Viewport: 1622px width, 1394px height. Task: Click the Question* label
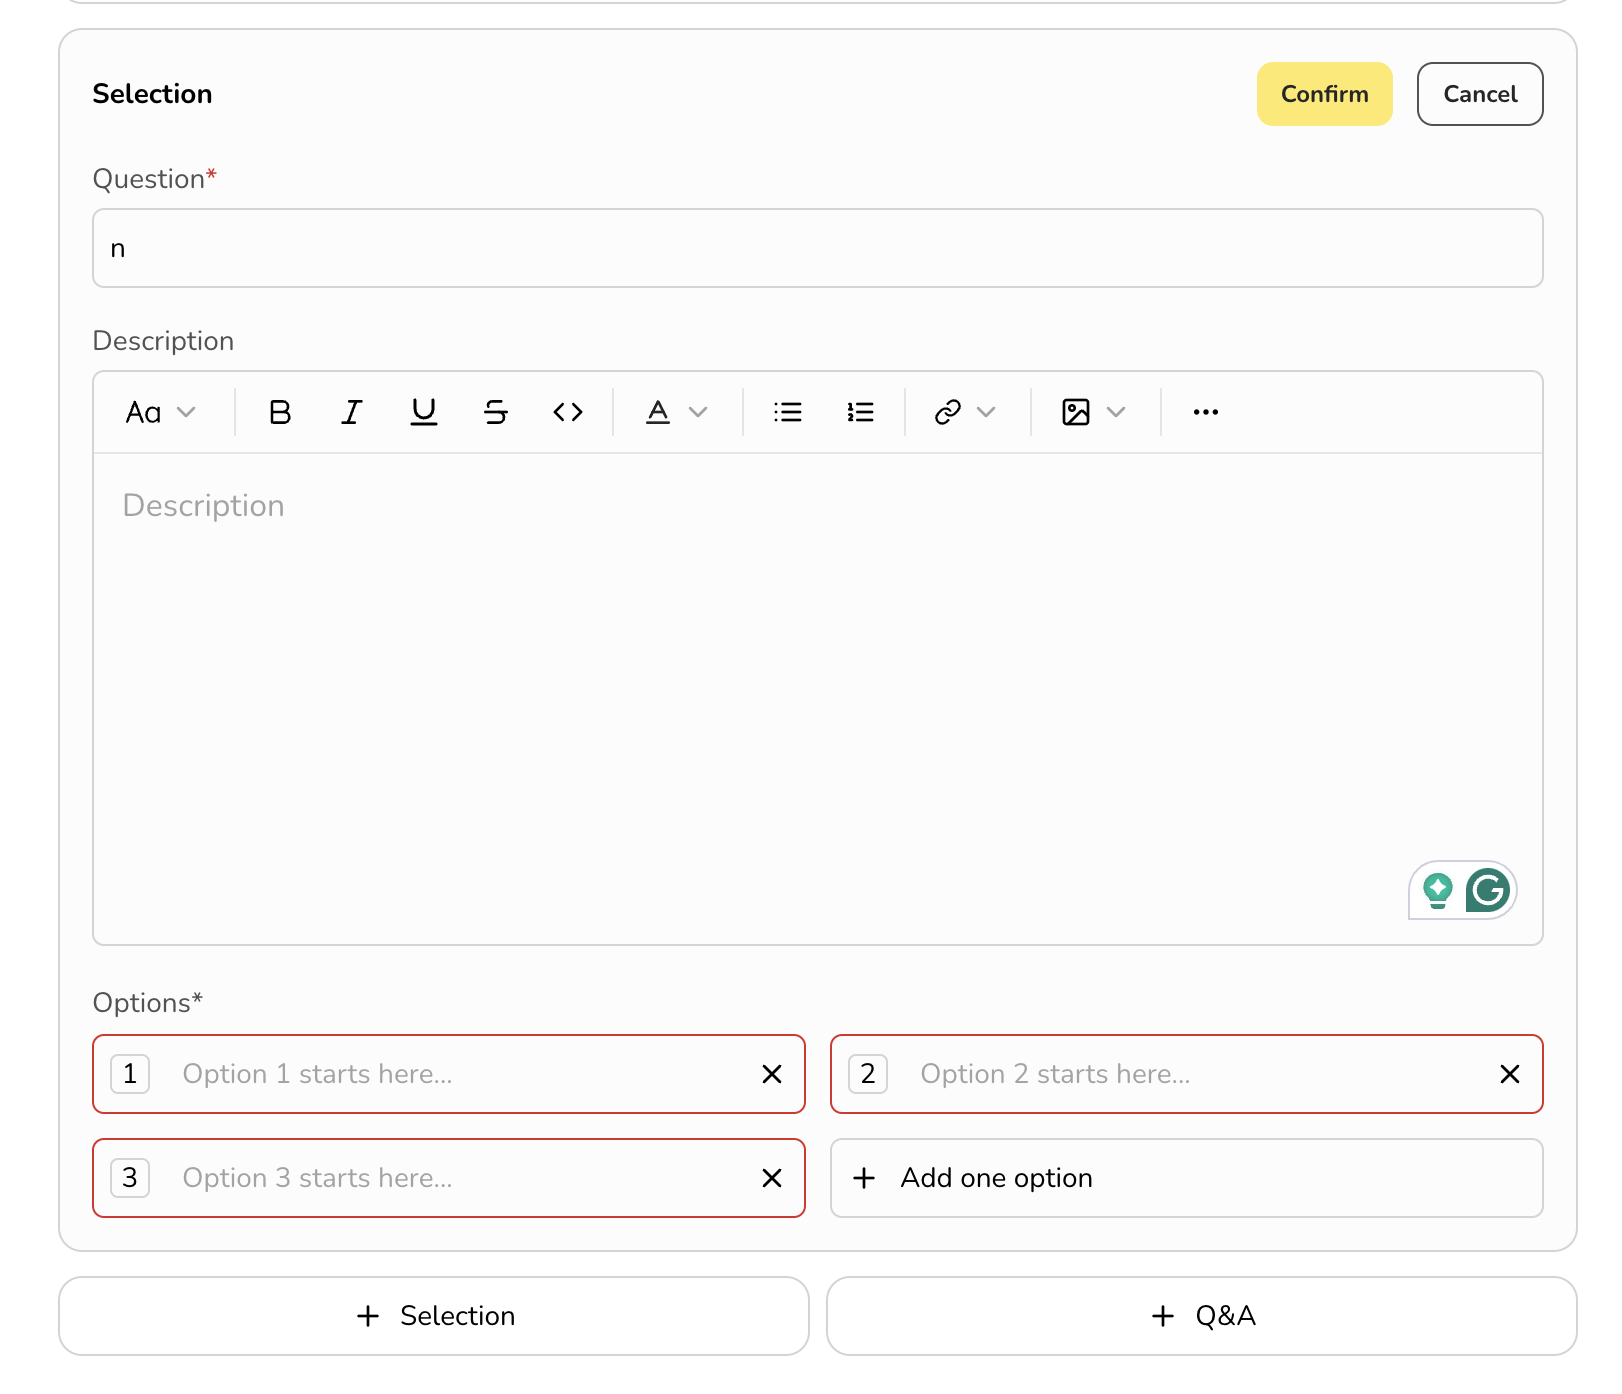pos(154,179)
